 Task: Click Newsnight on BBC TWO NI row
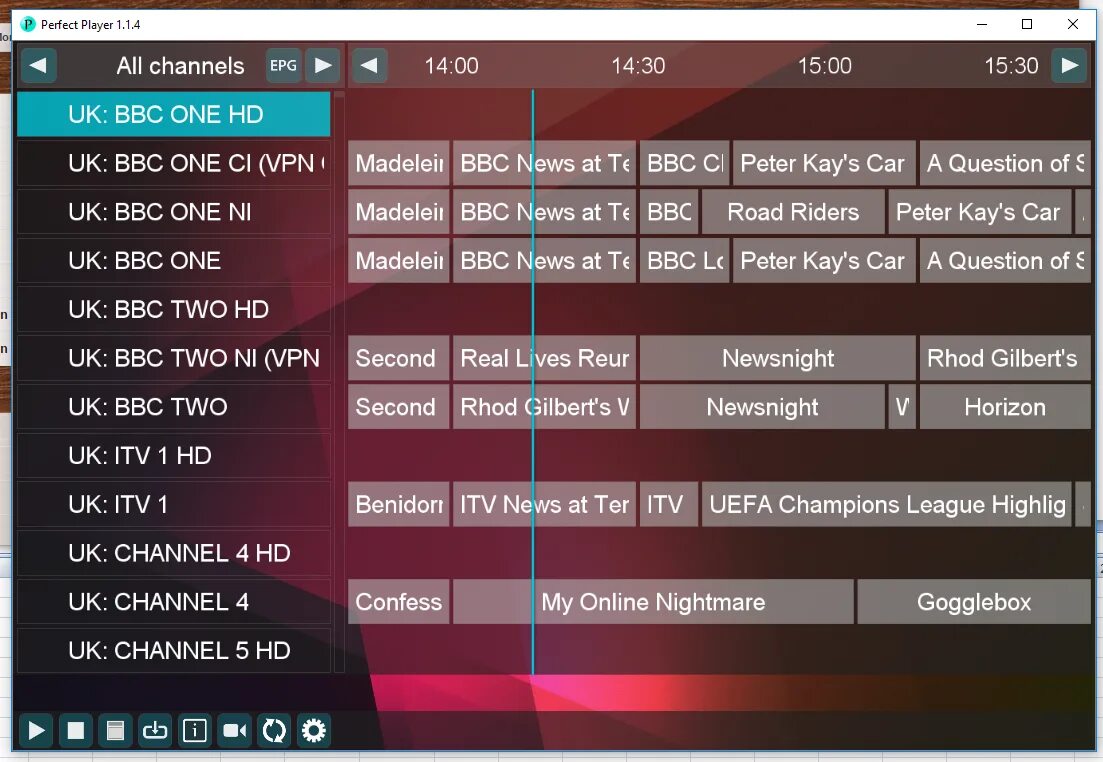click(777, 358)
